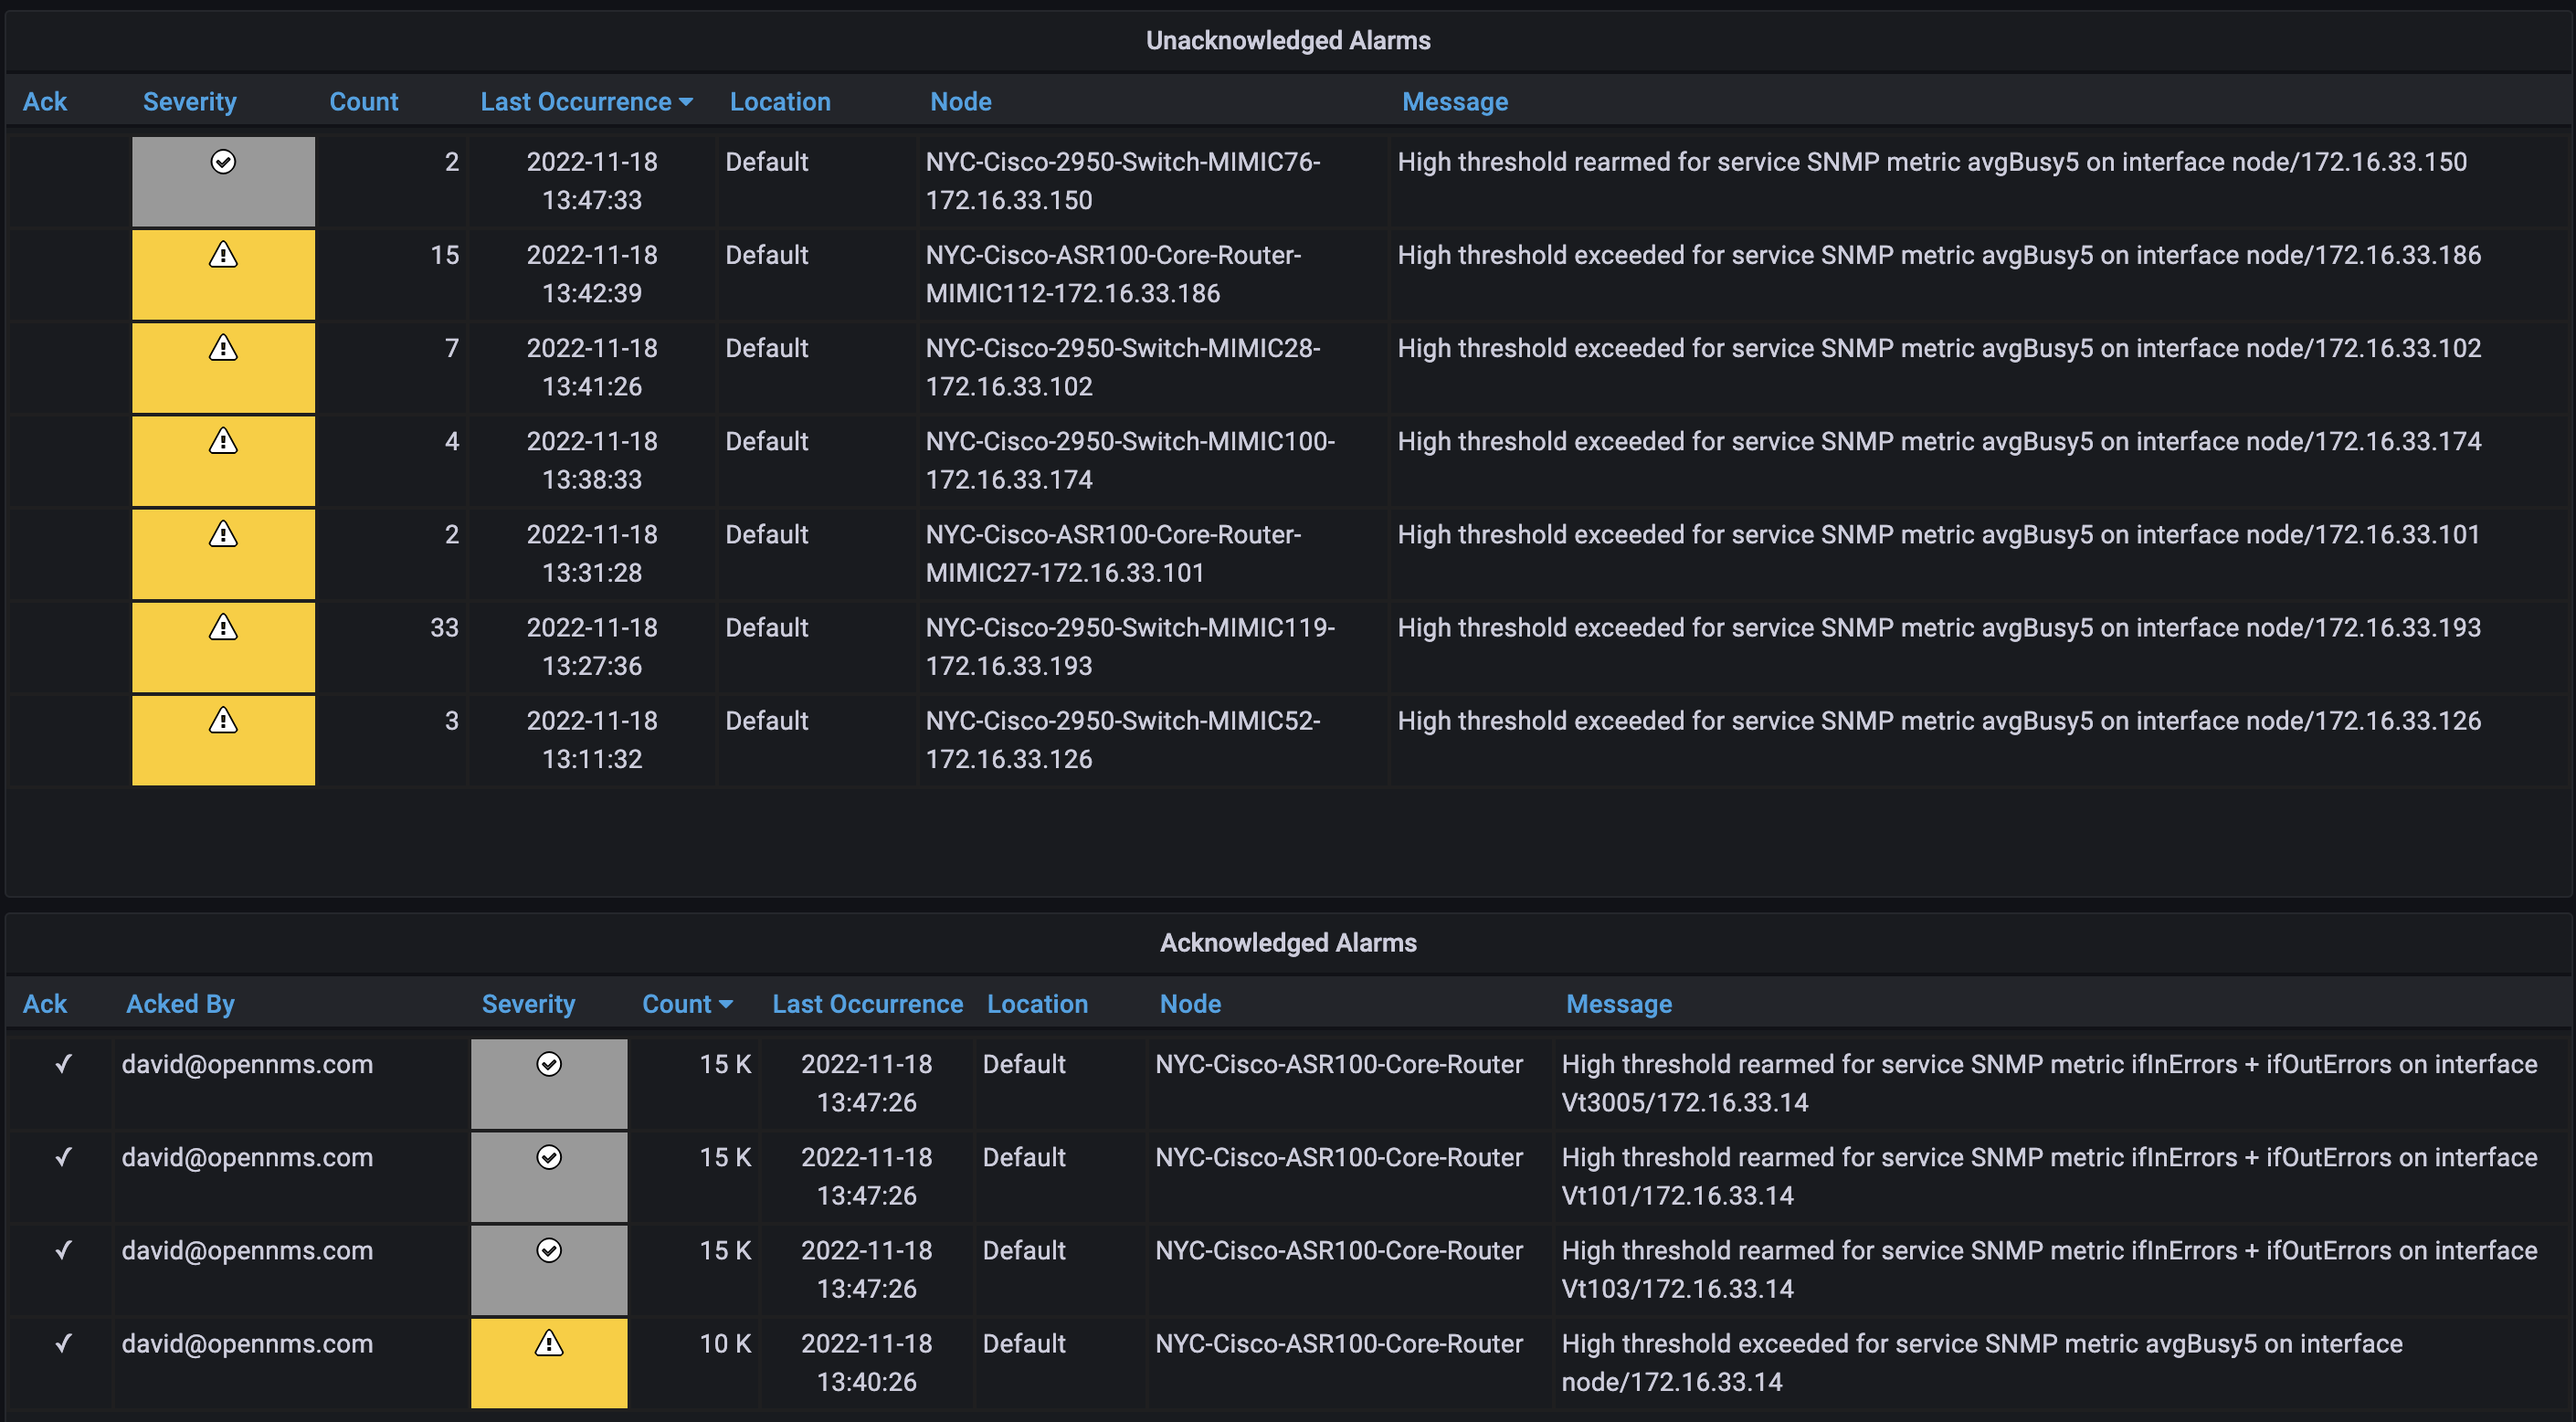The width and height of the screenshot is (2576, 1422).
Task: Click the Acknowledged Alarms panel title
Action: pos(1288,942)
